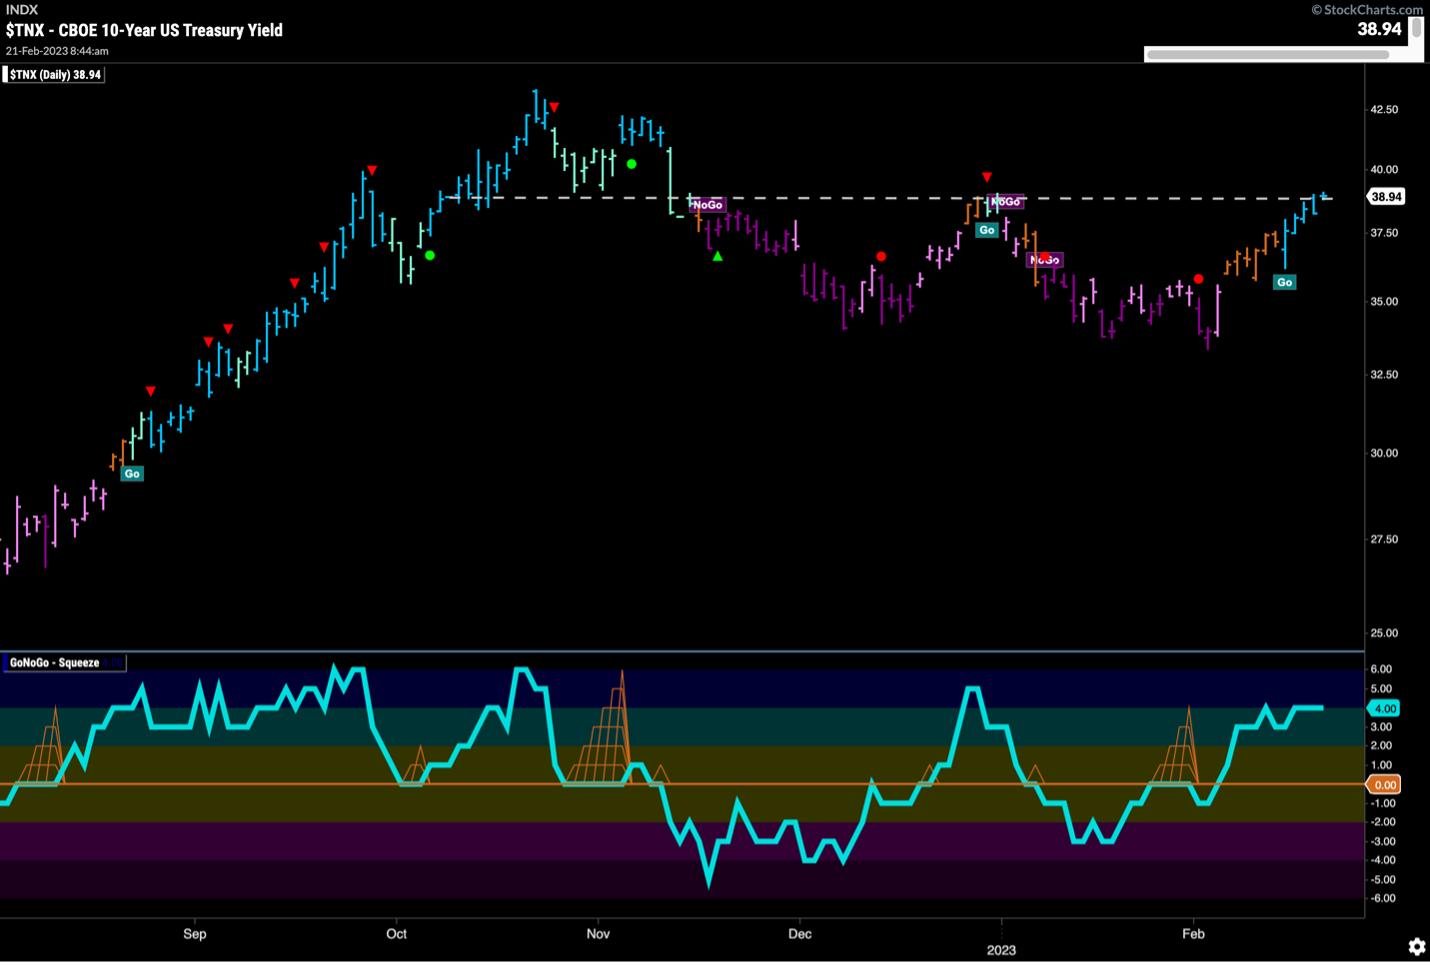Click the red circle in early February
The height and width of the screenshot is (965, 1430).
pyautogui.click(x=1198, y=279)
